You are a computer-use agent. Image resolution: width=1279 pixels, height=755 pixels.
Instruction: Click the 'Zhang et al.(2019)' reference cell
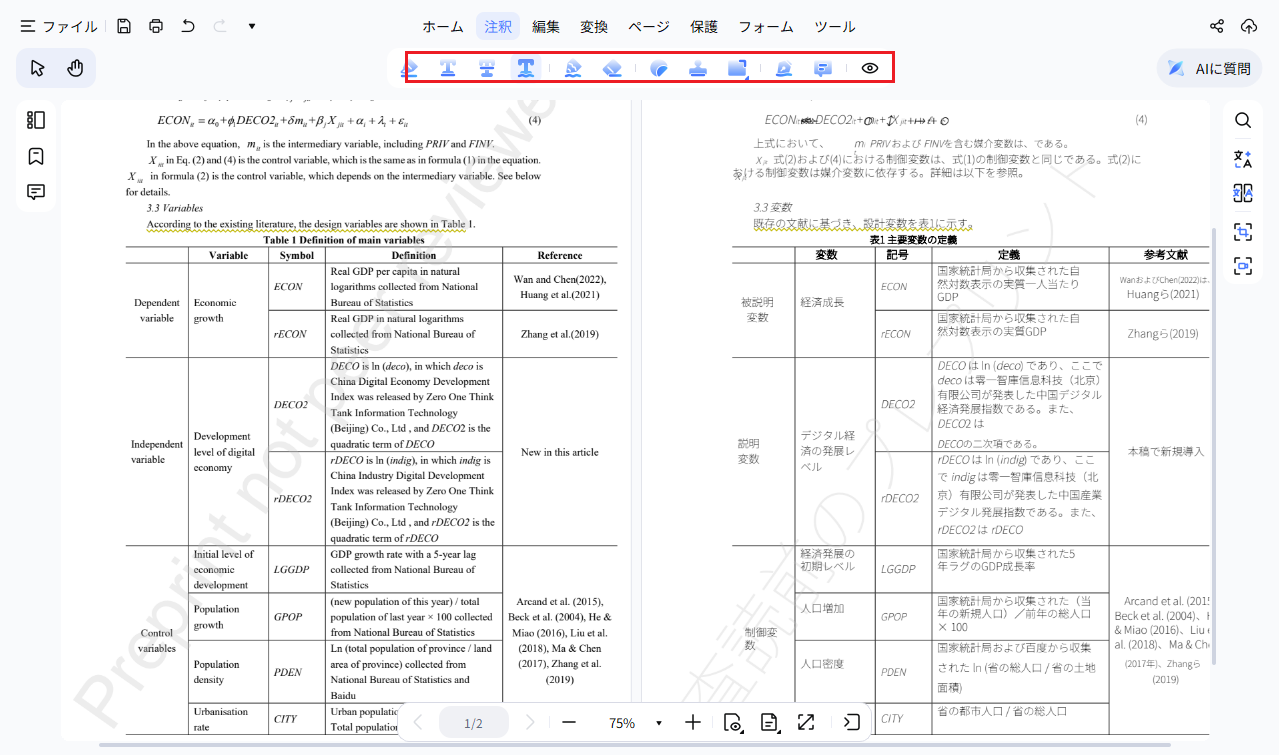pyautogui.click(x=560, y=334)
